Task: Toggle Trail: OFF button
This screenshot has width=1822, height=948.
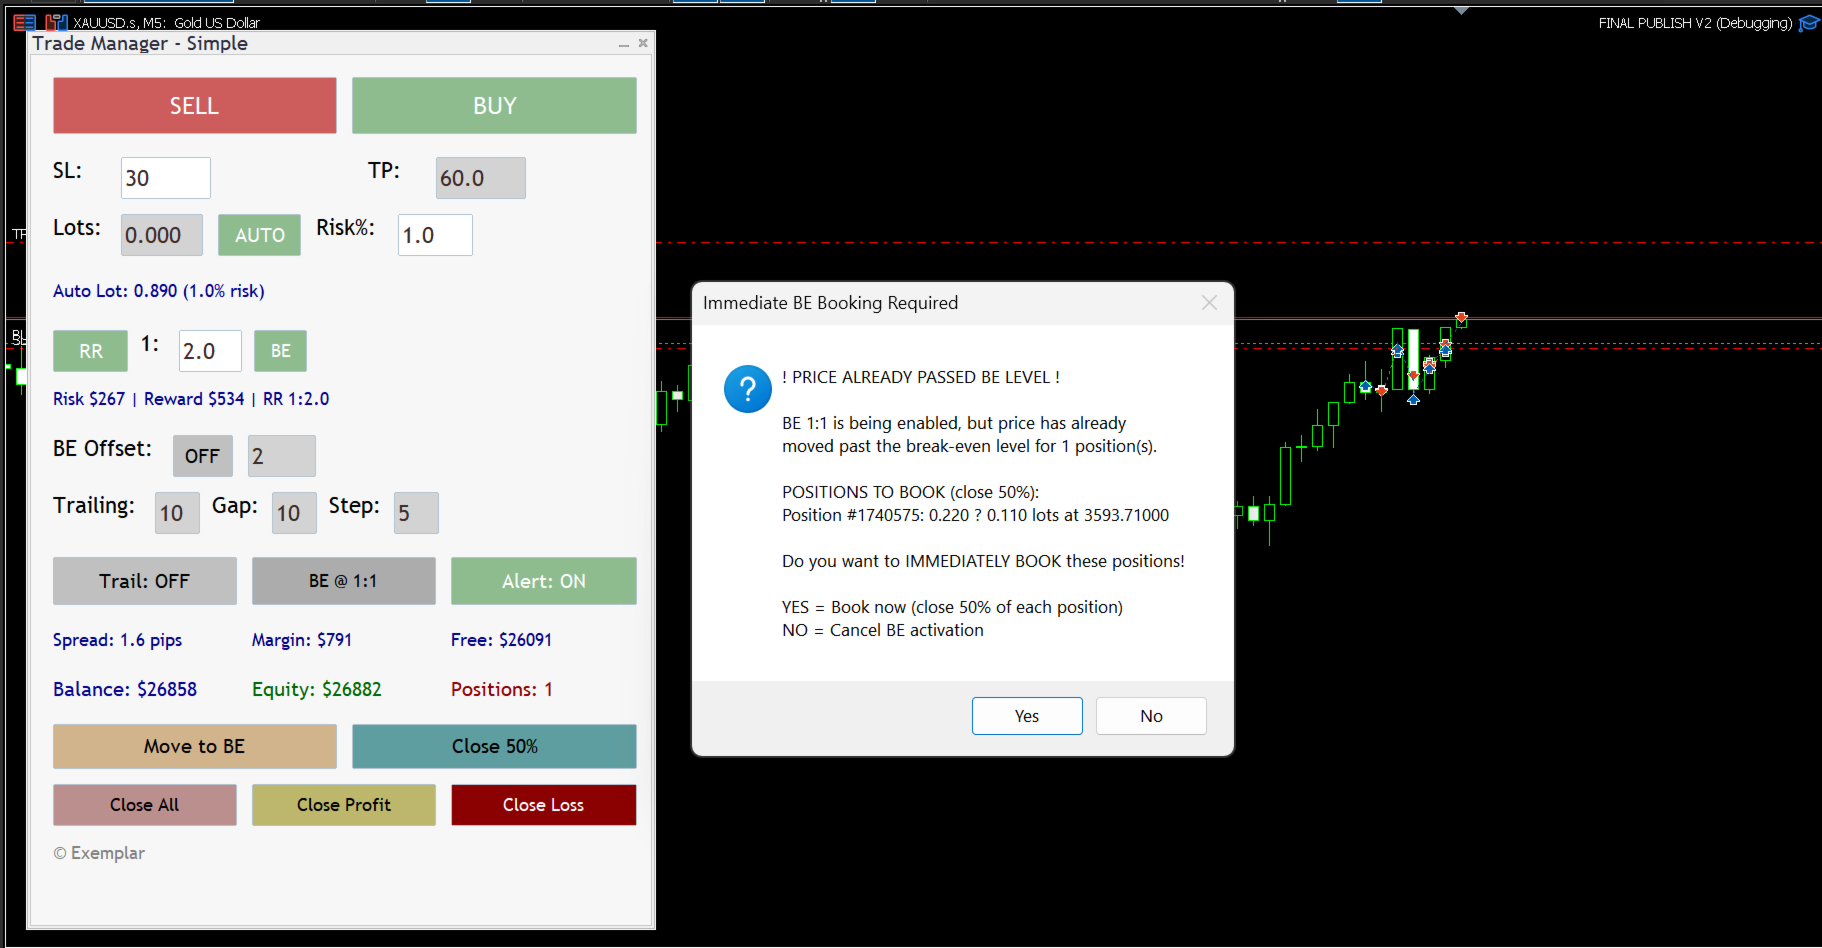Action: tap(145, 581)
